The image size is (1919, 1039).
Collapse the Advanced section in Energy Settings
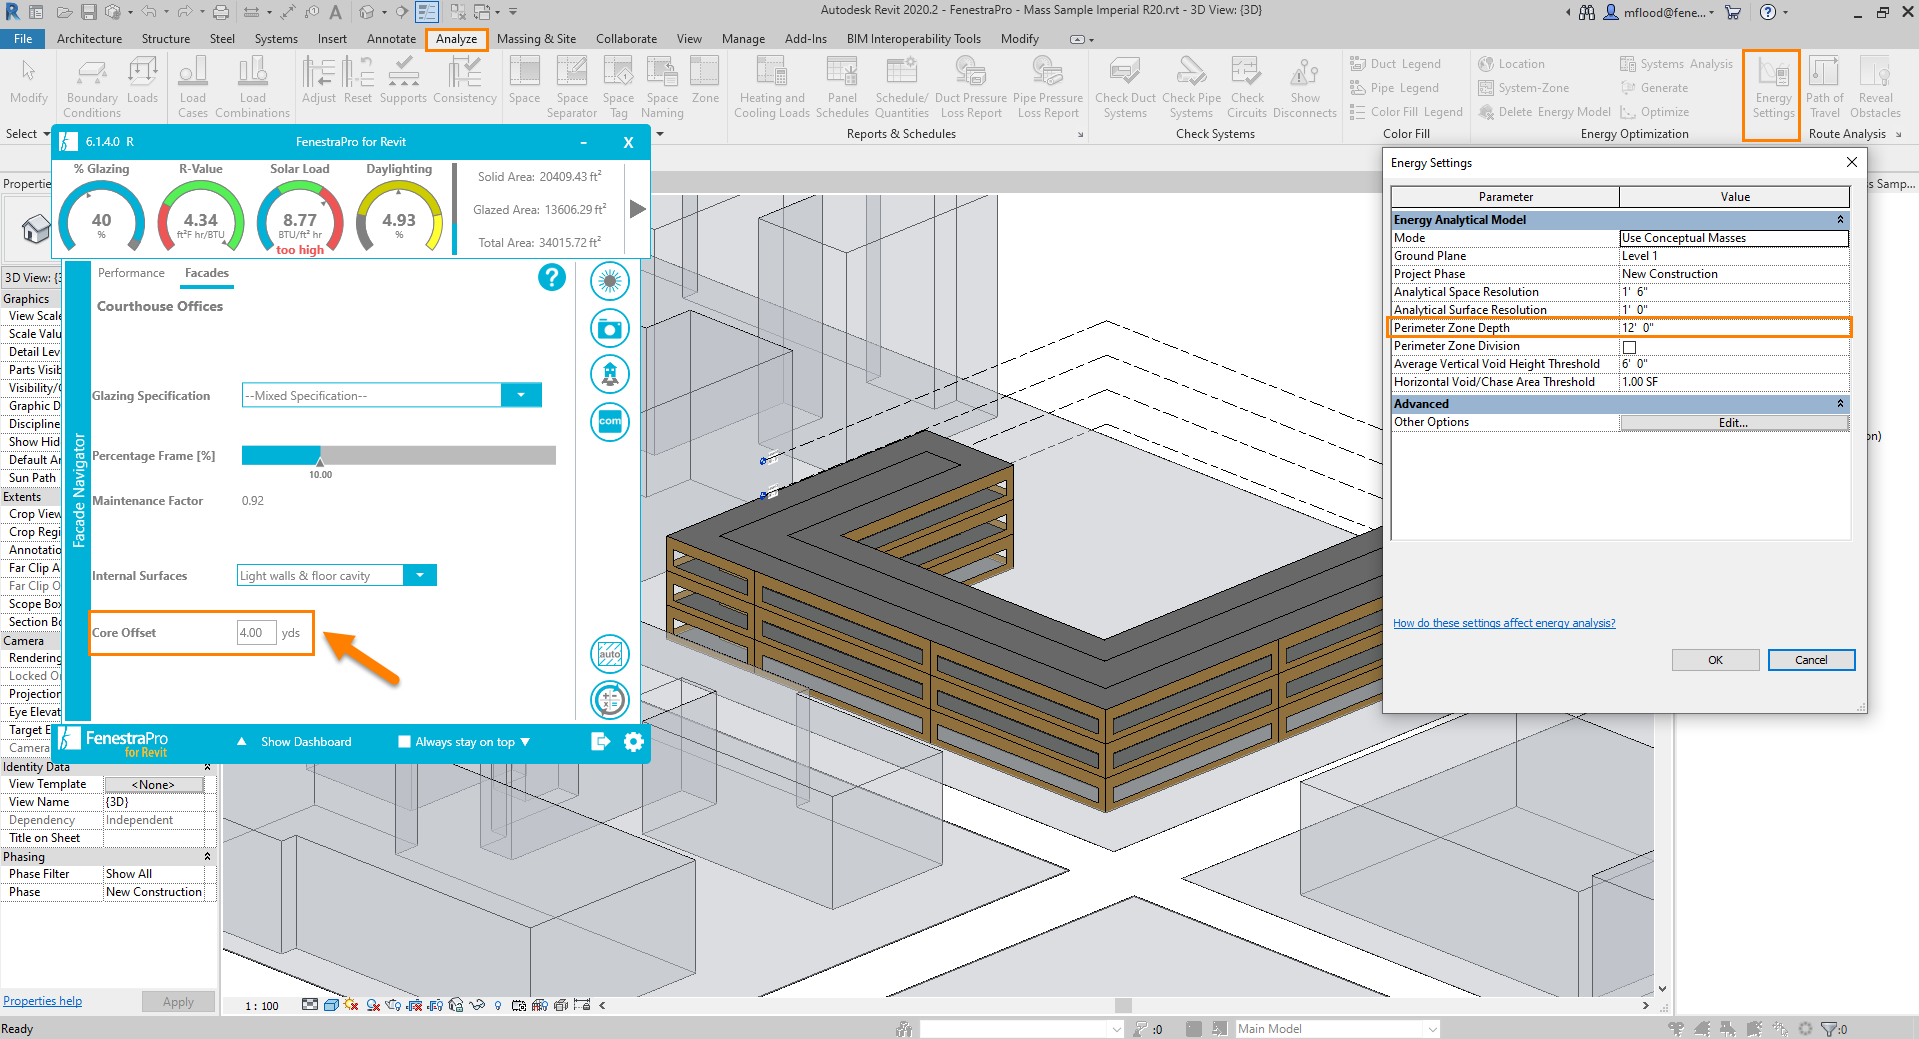point(1840,404)
